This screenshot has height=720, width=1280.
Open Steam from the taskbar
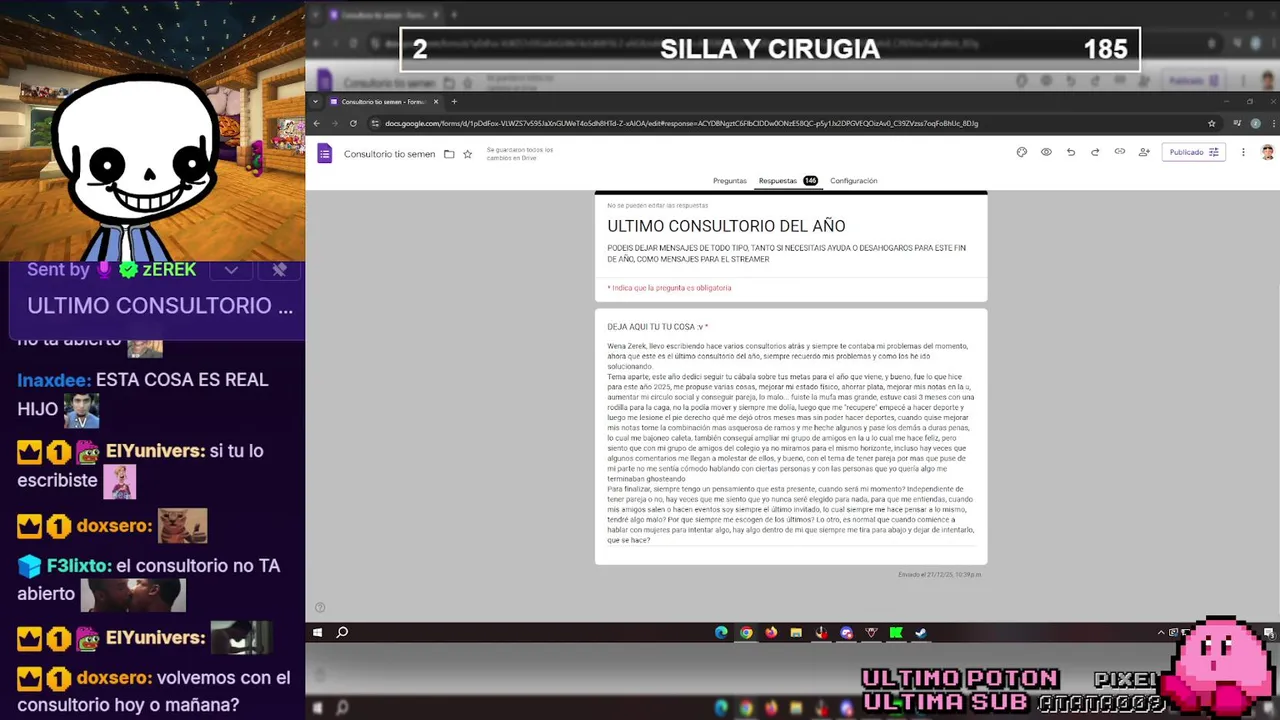(921, 632)
